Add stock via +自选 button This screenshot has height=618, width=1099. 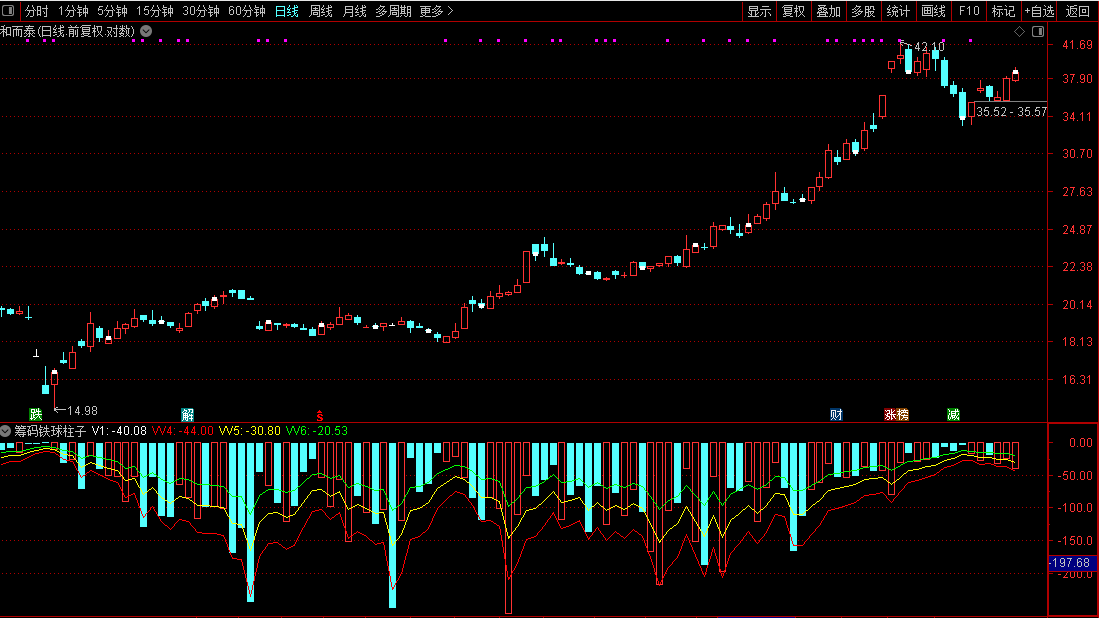tap(1039, 11)
